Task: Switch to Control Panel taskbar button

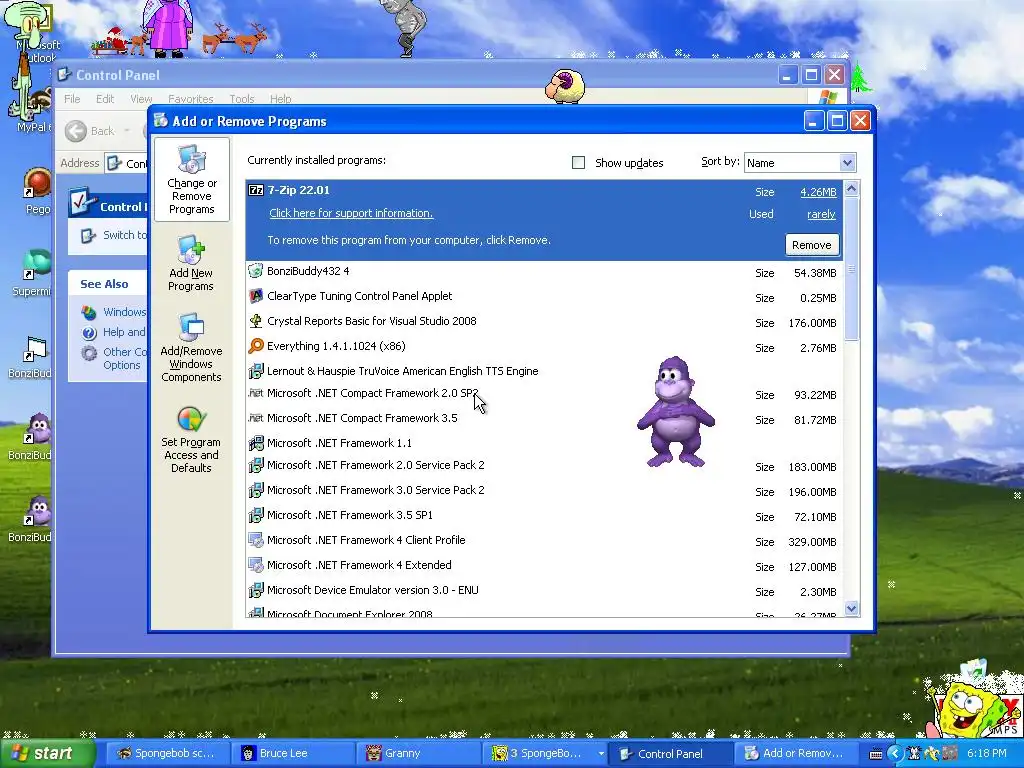Action: click(x=669, y=754)
